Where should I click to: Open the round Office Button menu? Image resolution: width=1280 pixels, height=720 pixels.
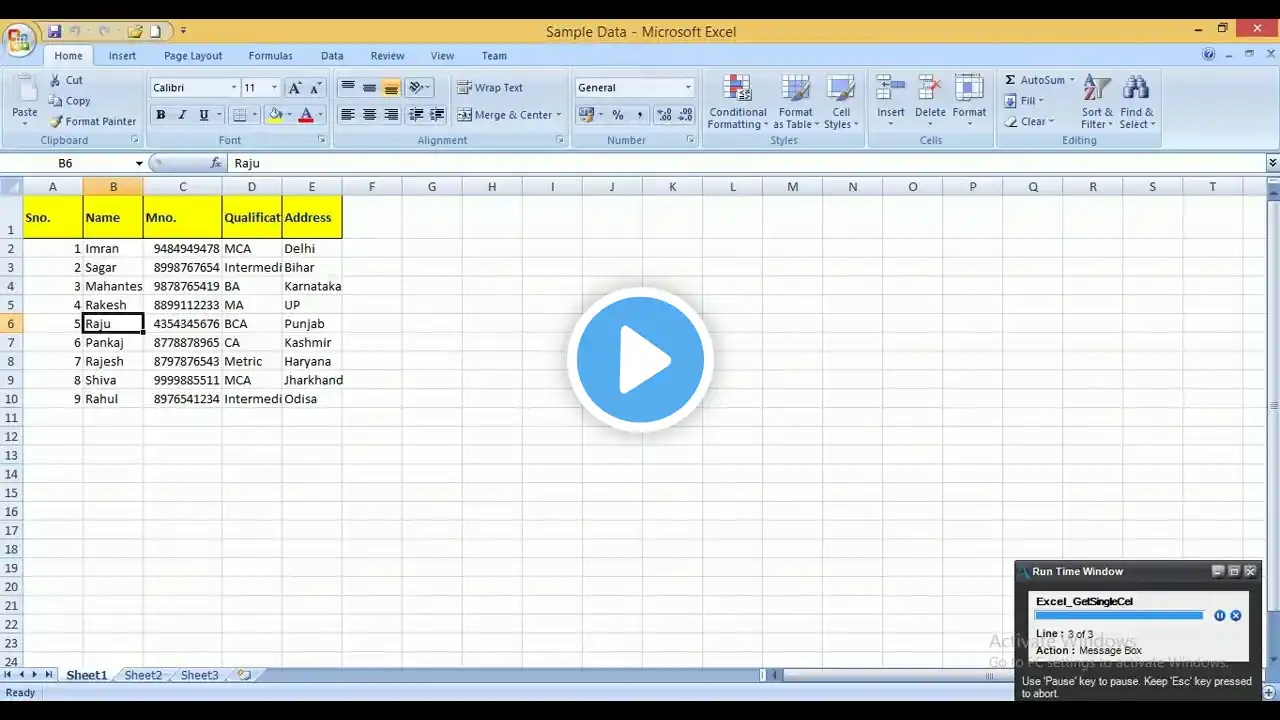pos(19,40)
